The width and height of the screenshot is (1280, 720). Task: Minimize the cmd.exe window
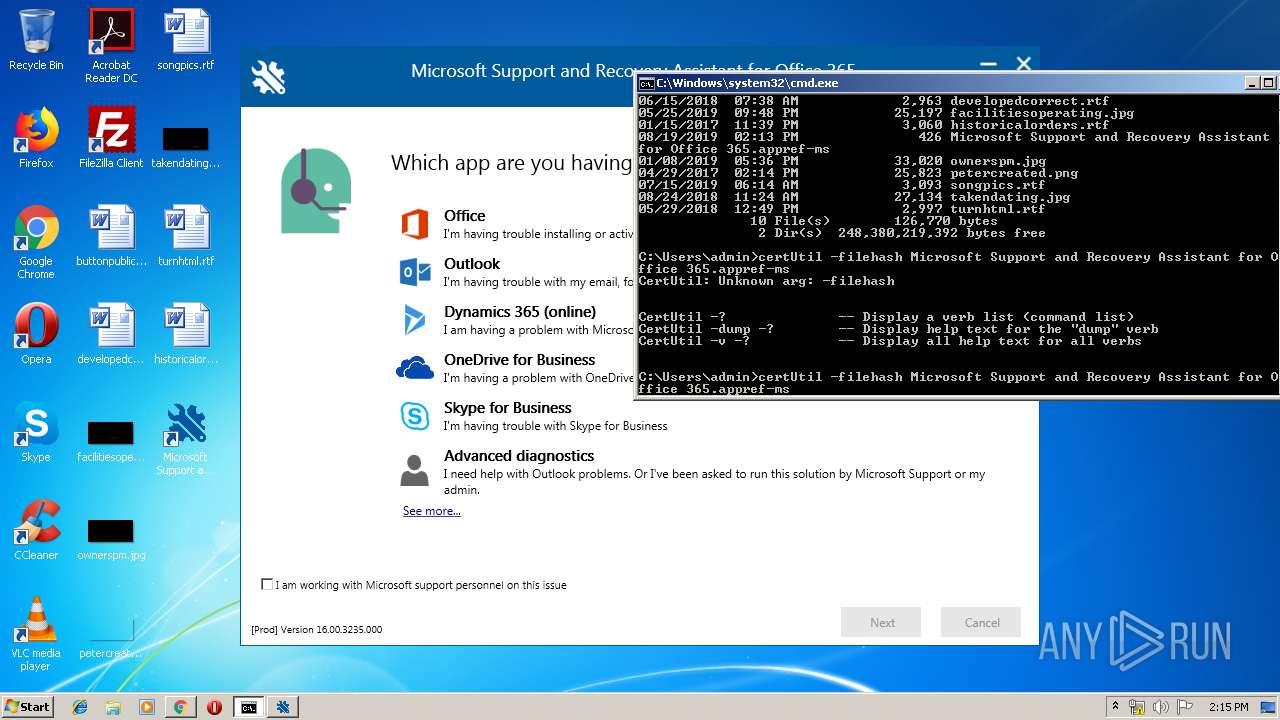click(x=1251, y=83)
